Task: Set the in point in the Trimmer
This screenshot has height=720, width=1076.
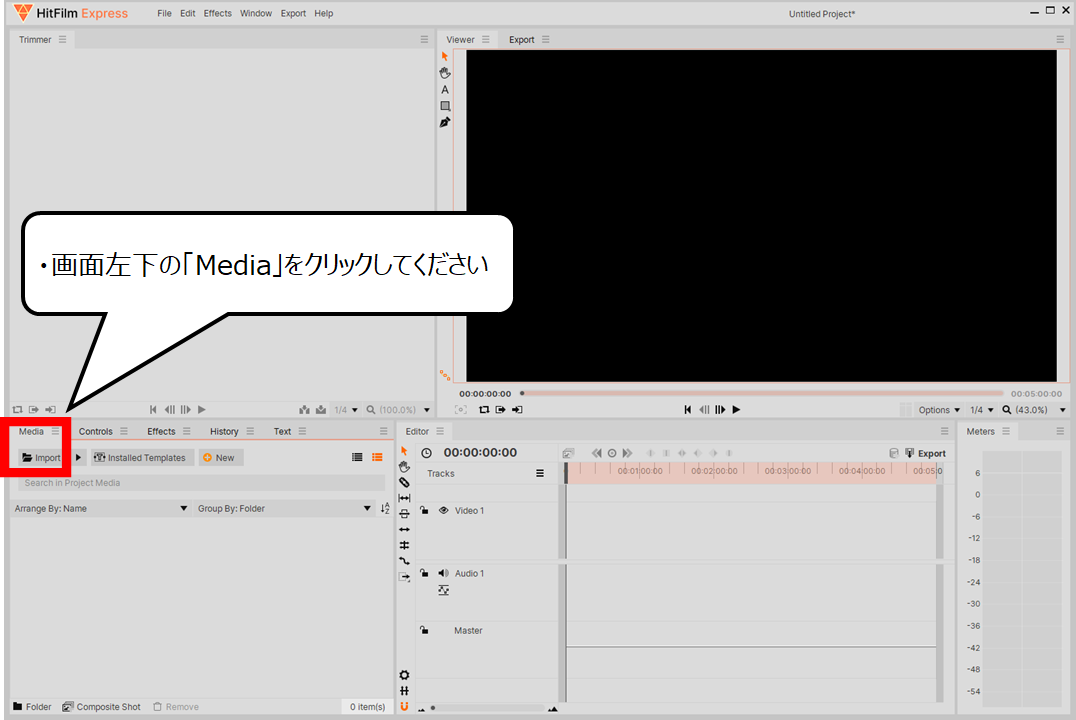Action: tap(34, 410)
